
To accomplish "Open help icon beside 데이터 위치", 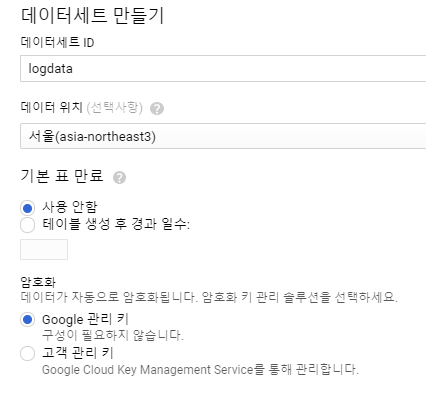I will click(157, 109).
